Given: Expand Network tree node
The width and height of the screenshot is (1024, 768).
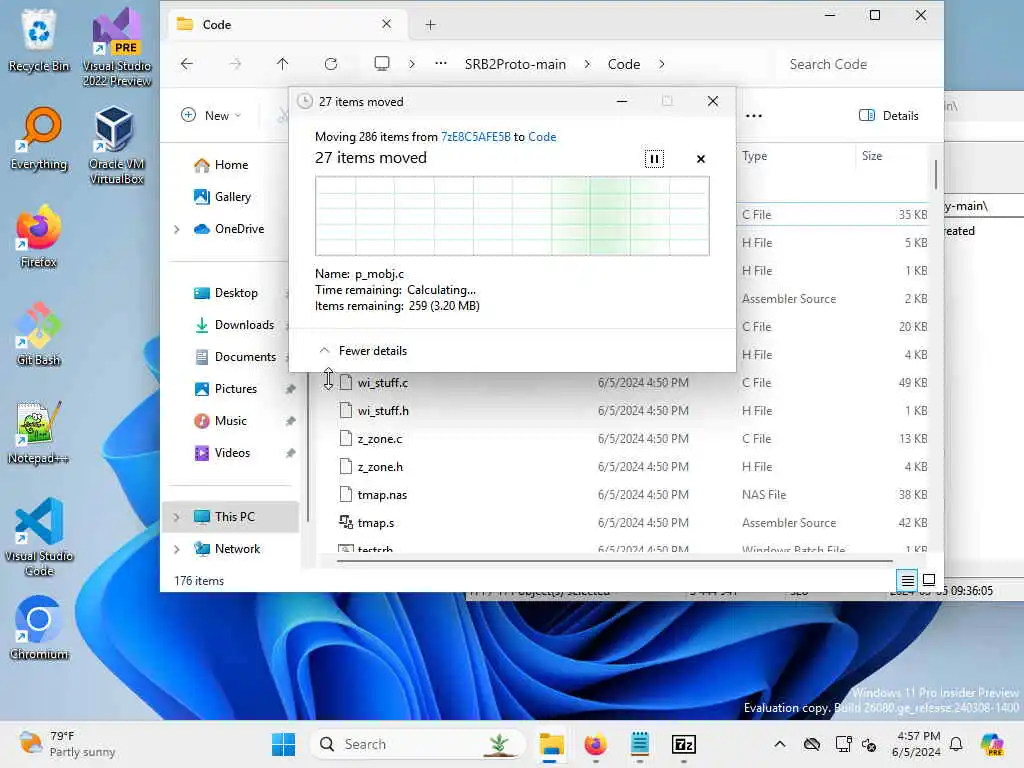Looking at the screenshot, I should click(176, 549).
